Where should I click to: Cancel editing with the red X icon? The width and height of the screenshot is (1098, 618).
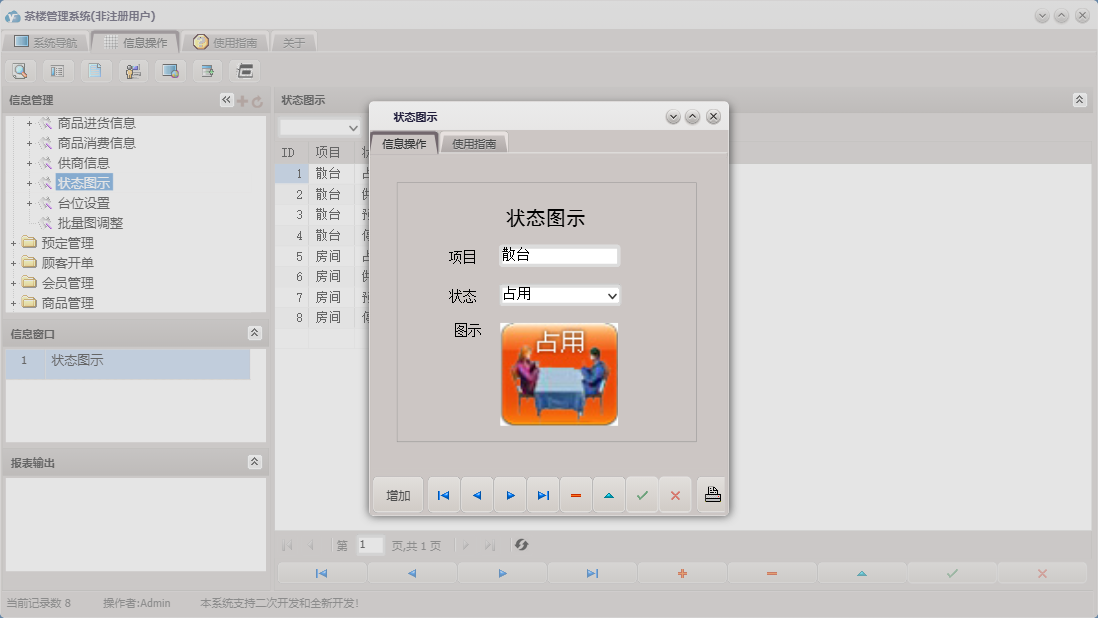tap(675, 494)
